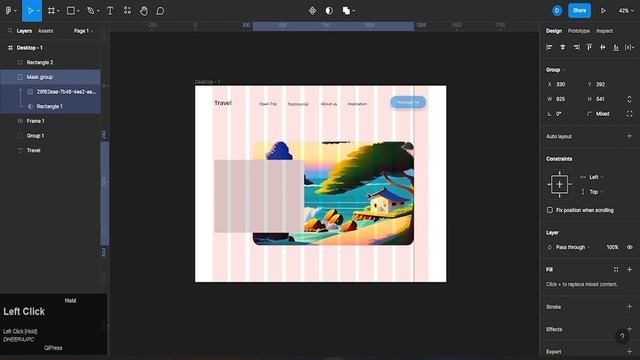
Task: Open the Figma main menu icon
Action: coord(8,11)
